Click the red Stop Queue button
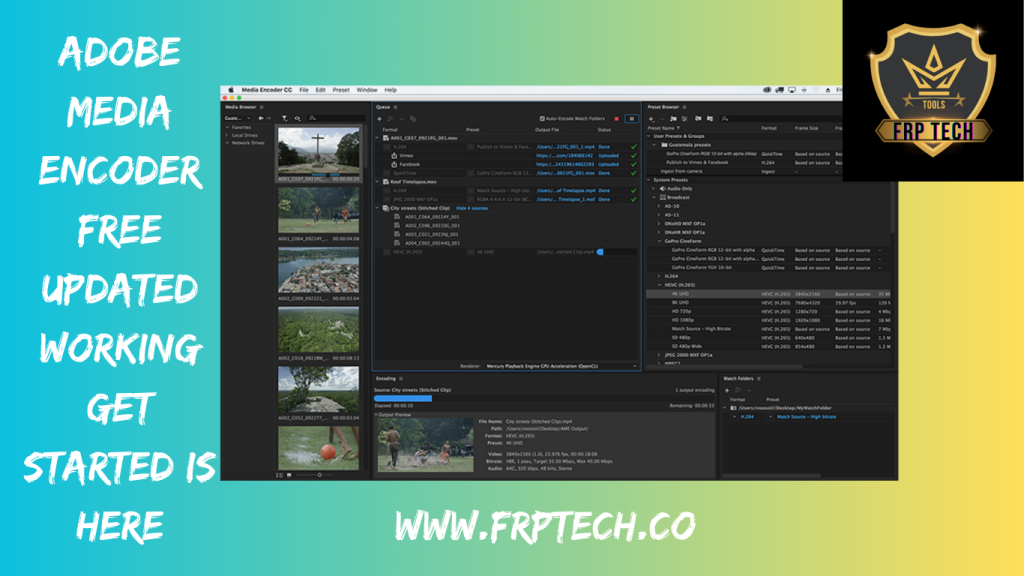 point(617,118)
